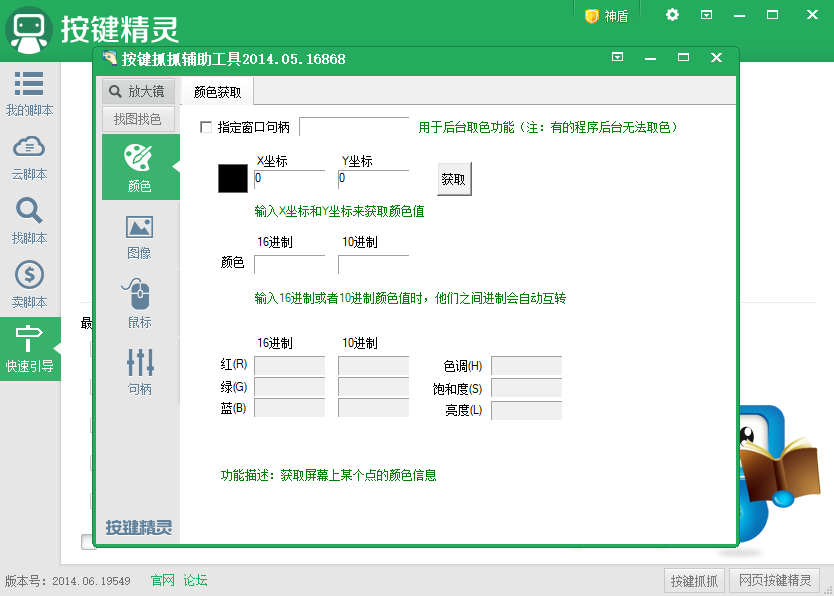Click the window handle input field

(x=354, y=127)
